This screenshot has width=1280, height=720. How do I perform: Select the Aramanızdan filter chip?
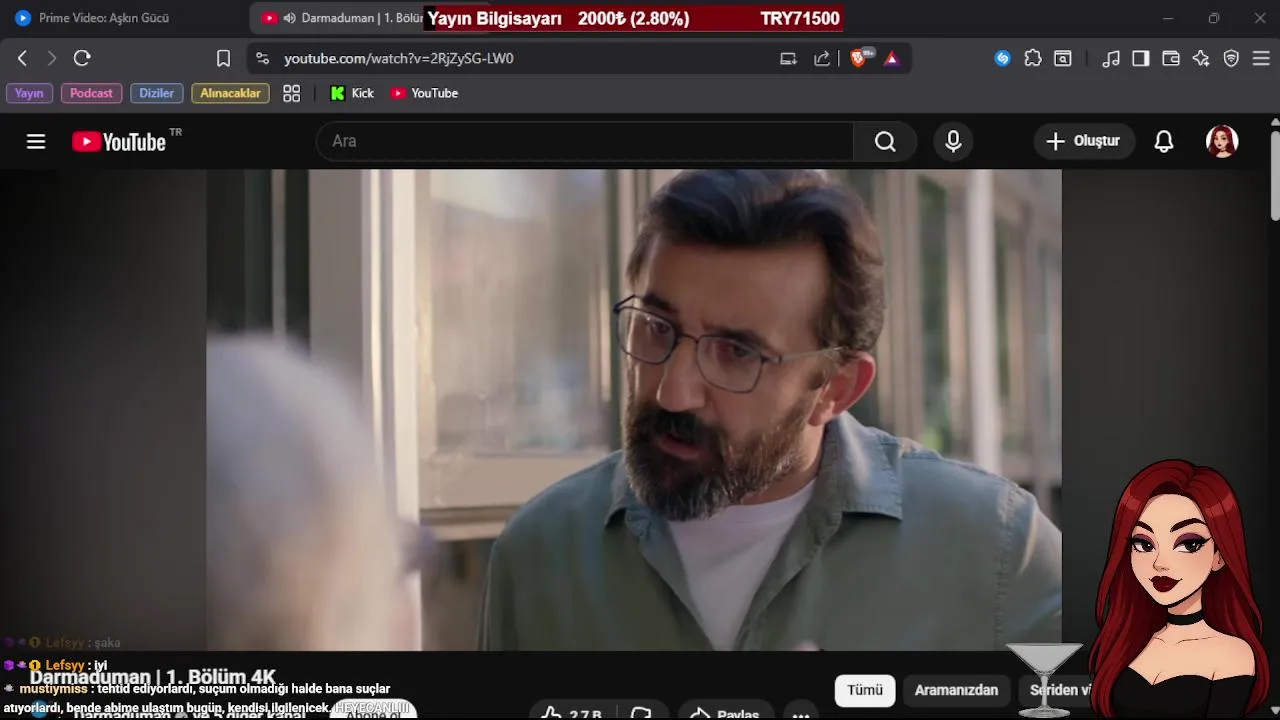coord(956,690)
